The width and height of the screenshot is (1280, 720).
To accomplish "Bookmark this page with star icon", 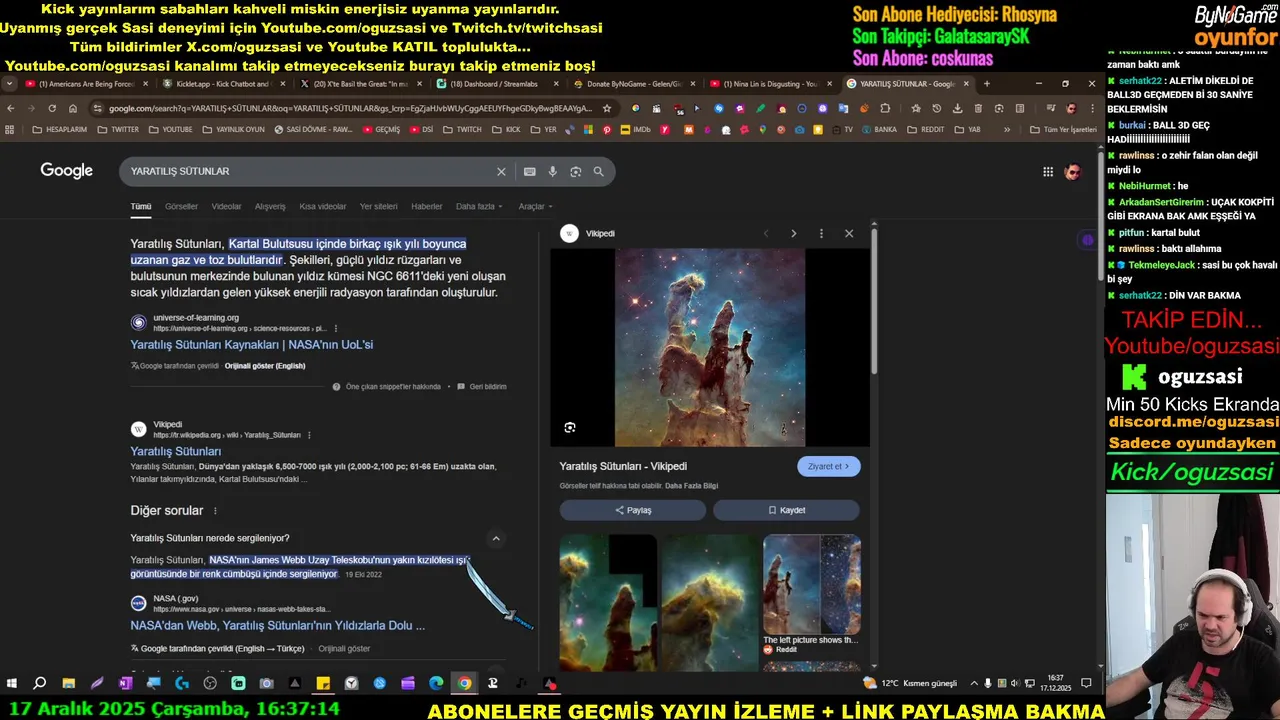I will 607,108.
